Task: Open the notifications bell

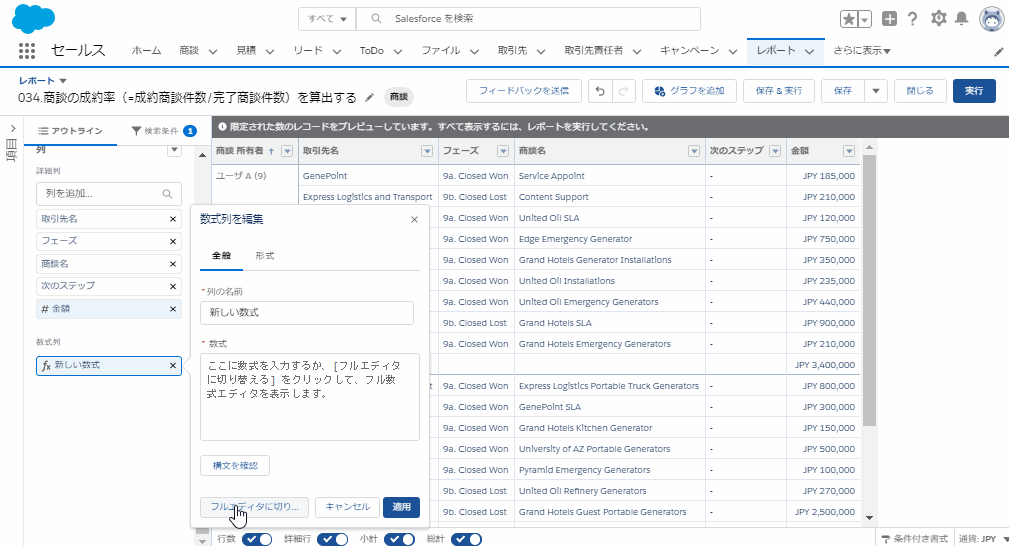Action: coord(961,19)
